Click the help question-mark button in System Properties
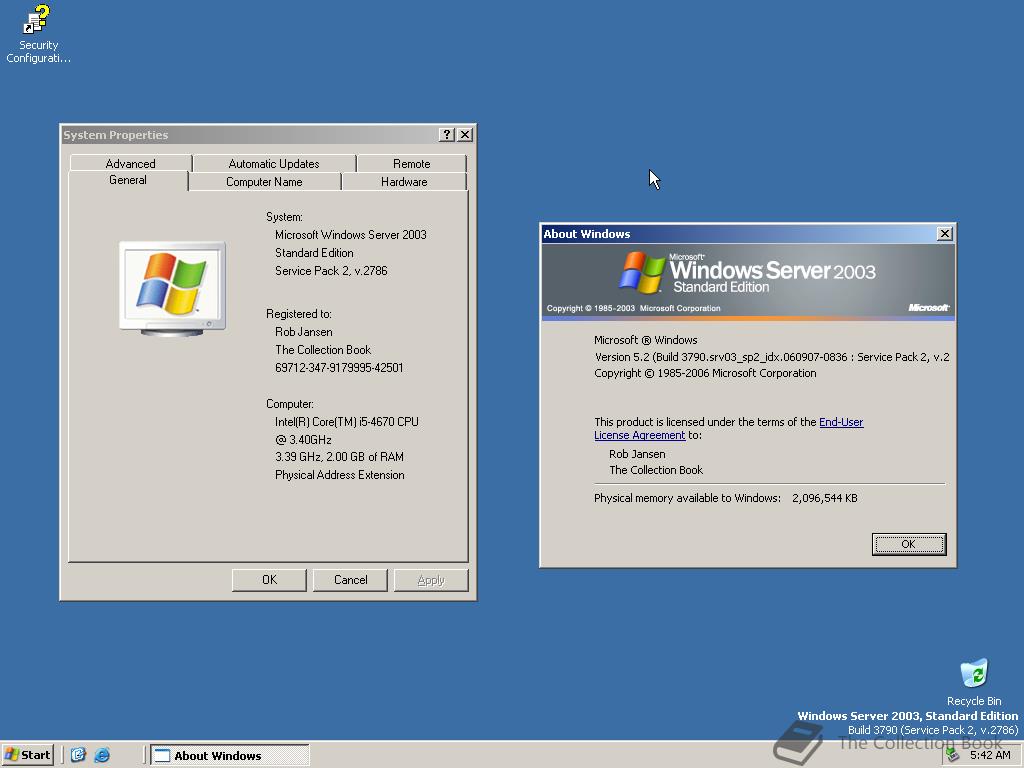Viewport: 1024px width, 768px height. click(447, 135)
